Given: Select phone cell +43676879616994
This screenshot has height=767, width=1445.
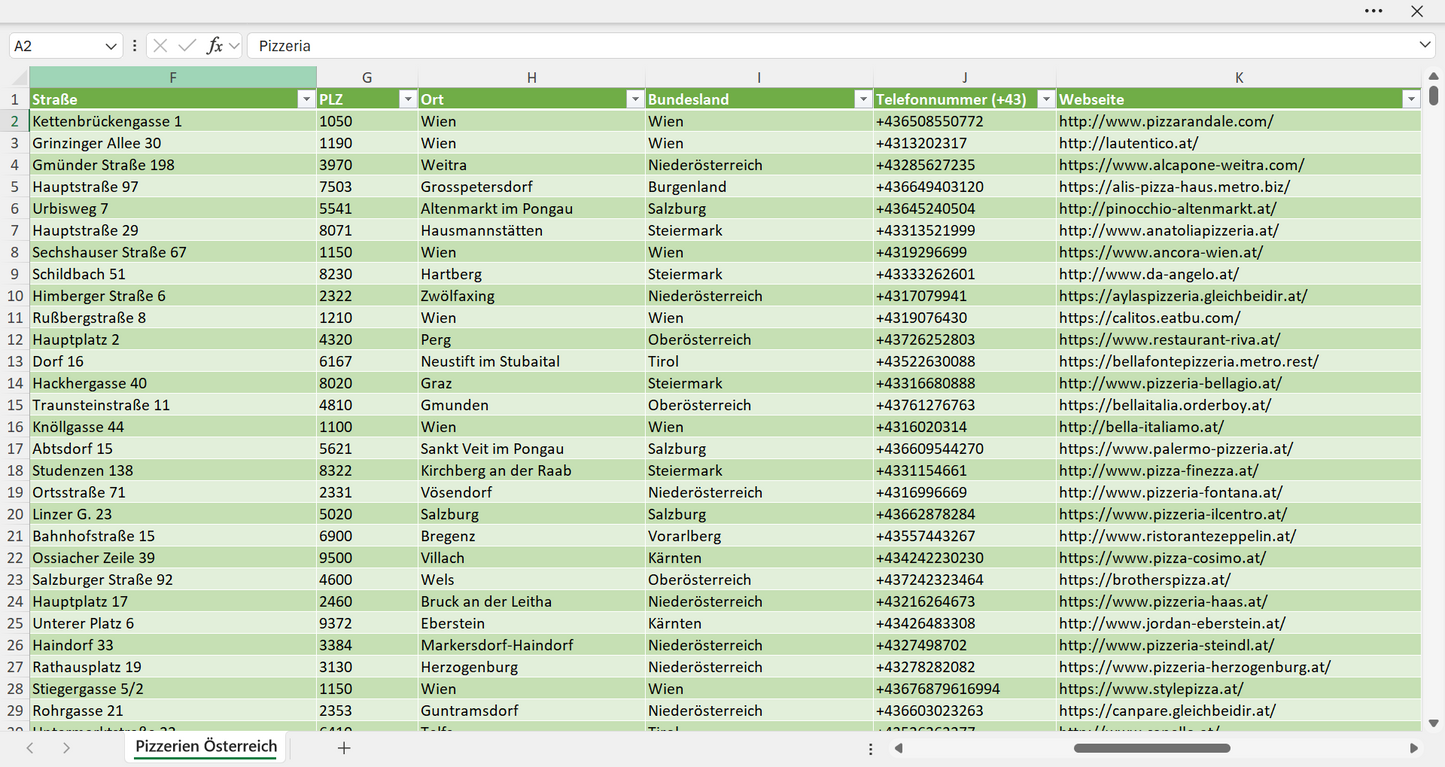Looking at the screenshot, I should [x=964, y=689].
